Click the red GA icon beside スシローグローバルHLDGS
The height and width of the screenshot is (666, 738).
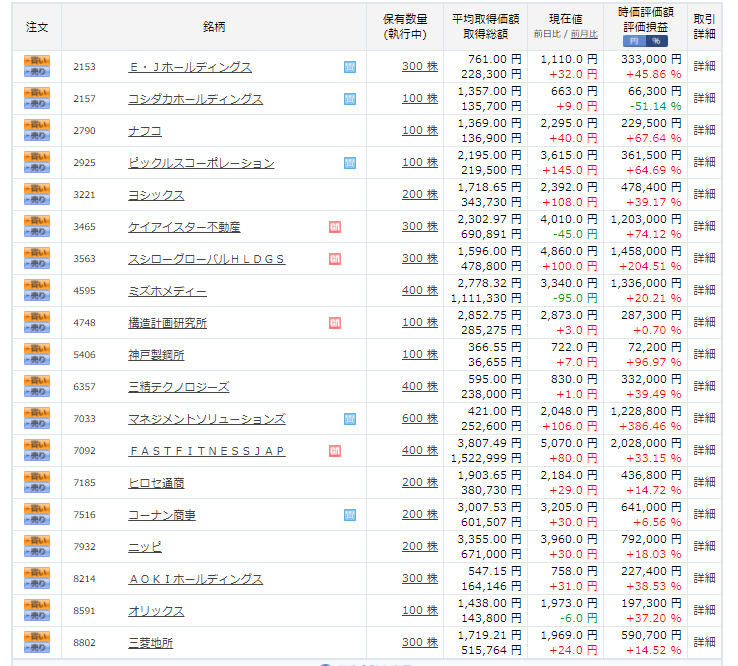tap(335, 259)
